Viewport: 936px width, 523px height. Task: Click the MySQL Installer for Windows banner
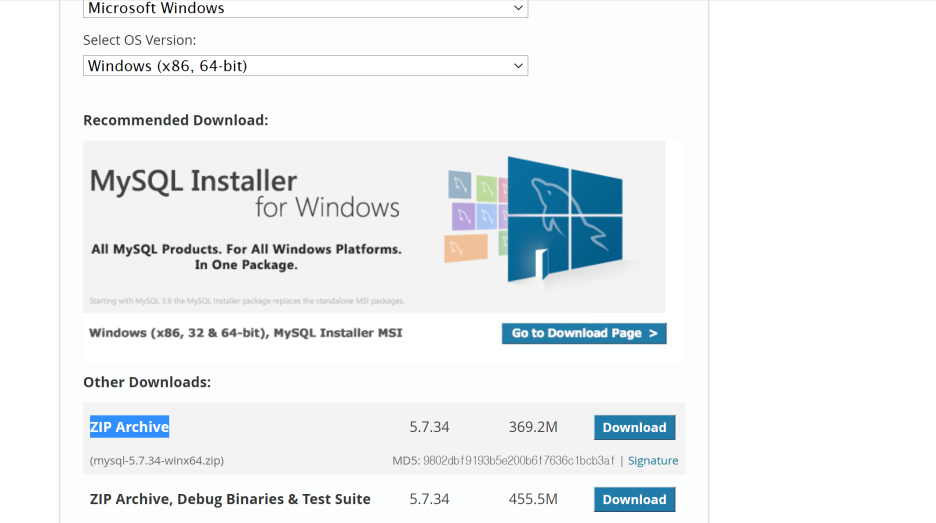tap(374, 227)
